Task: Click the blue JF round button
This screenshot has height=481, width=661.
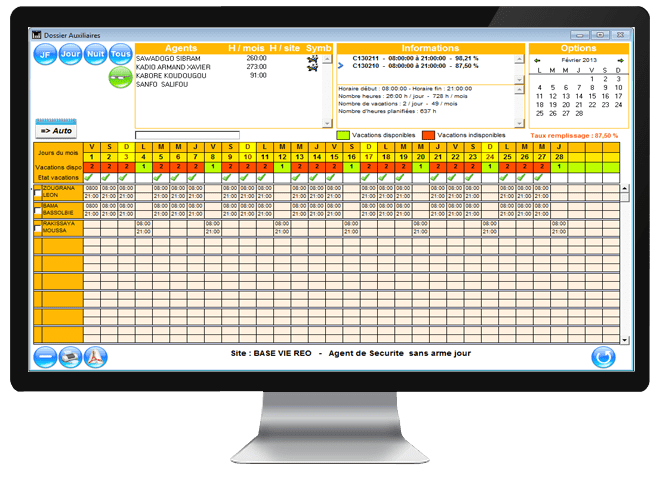Action: (x=45, y=54)
